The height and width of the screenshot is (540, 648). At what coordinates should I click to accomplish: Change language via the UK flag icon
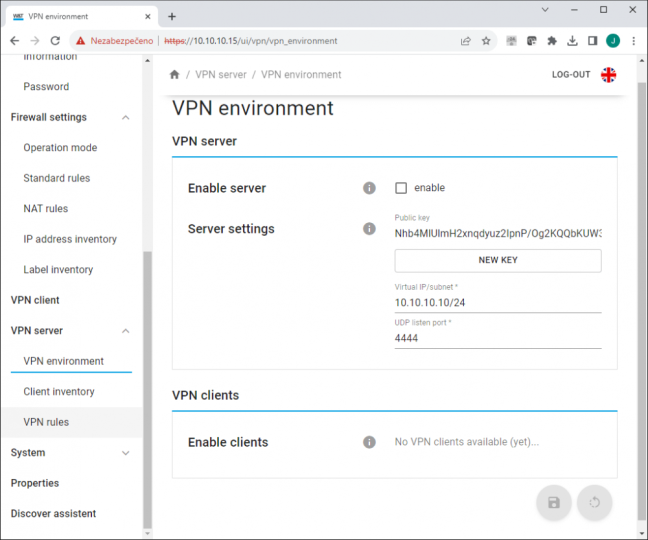[608, 75]
